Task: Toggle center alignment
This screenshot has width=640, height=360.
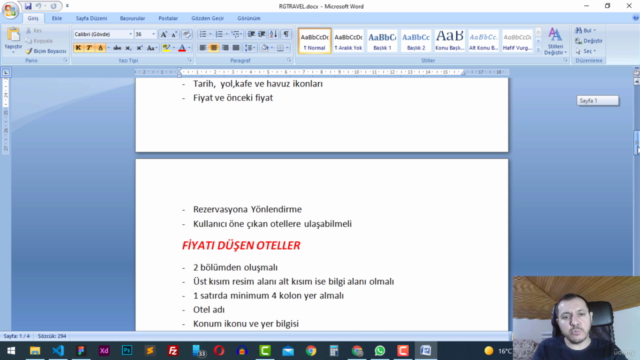Action: point(213,48)
